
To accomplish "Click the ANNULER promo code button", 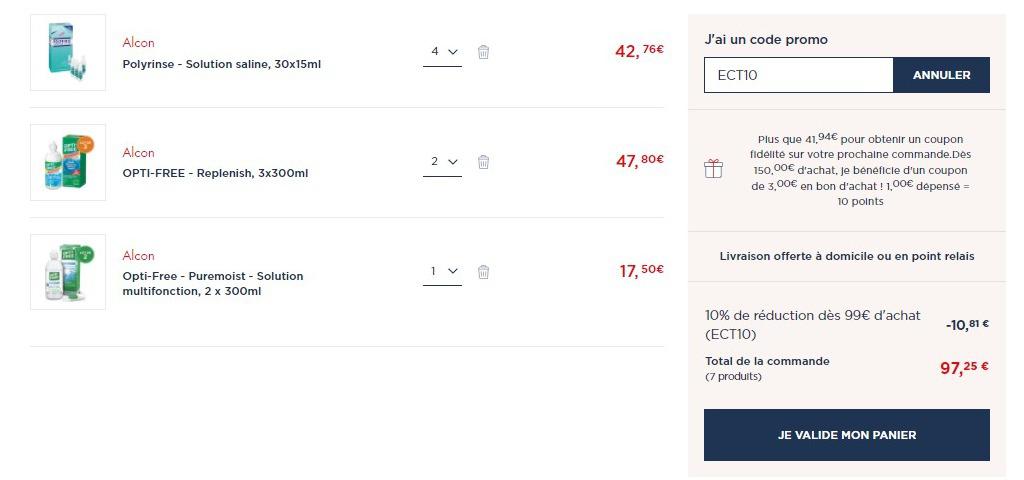I will click(941, 75).
